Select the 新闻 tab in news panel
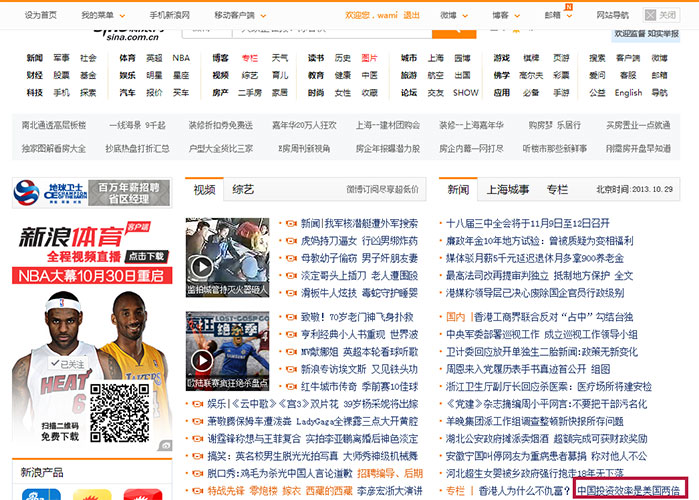Image resolution: width=699 pixels, height=500 pixels. [x=458, y=190]
